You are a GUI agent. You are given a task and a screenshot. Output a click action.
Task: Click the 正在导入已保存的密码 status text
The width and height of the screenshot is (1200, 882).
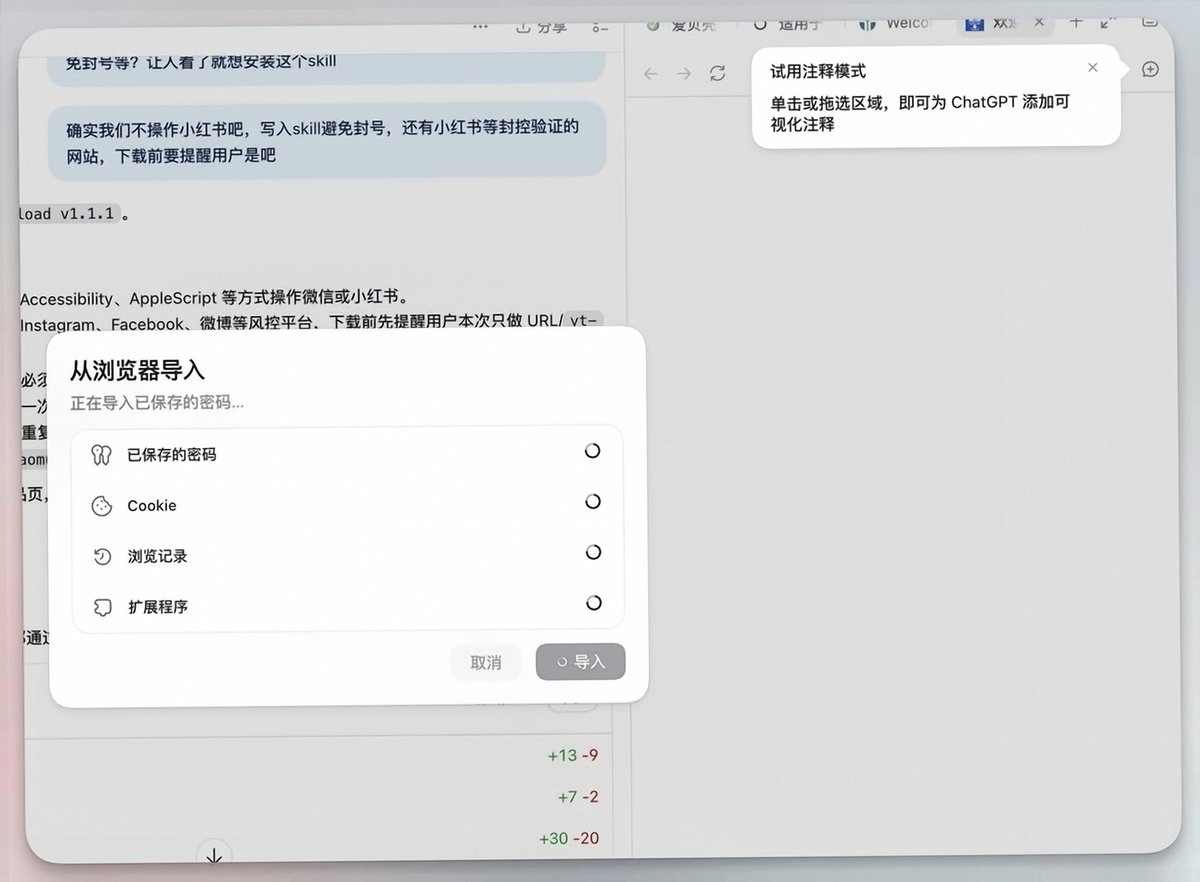(157, 403)
